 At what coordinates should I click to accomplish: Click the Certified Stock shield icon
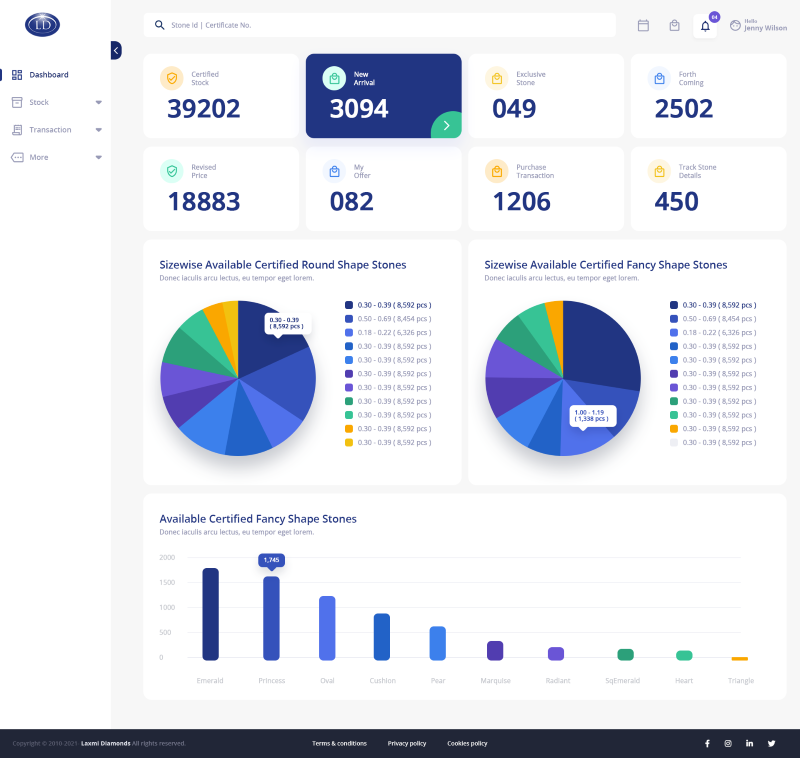172,78
